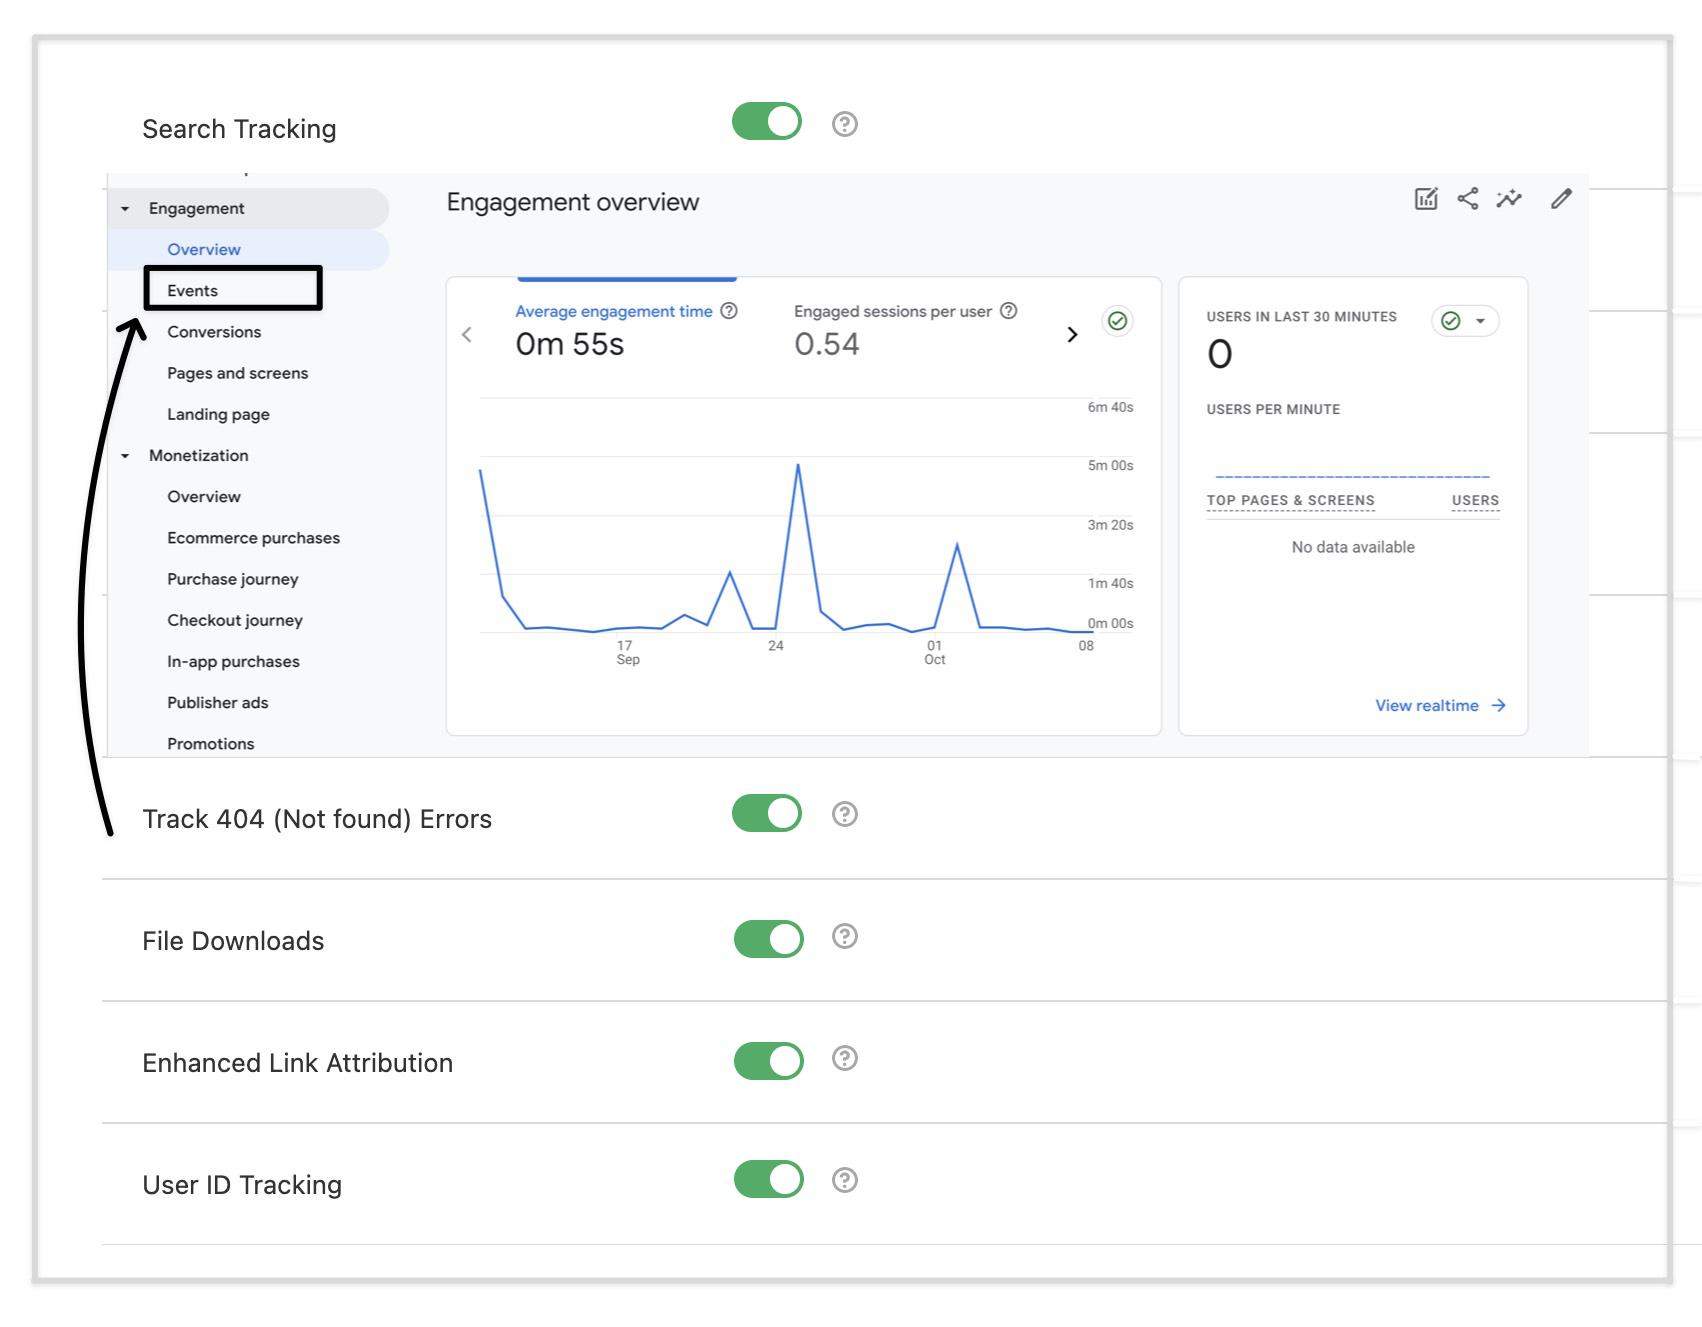This screenshot has height=1327, width=1702.
Task: Open Average engagement time info tooltip
Action: click(729, 311)
